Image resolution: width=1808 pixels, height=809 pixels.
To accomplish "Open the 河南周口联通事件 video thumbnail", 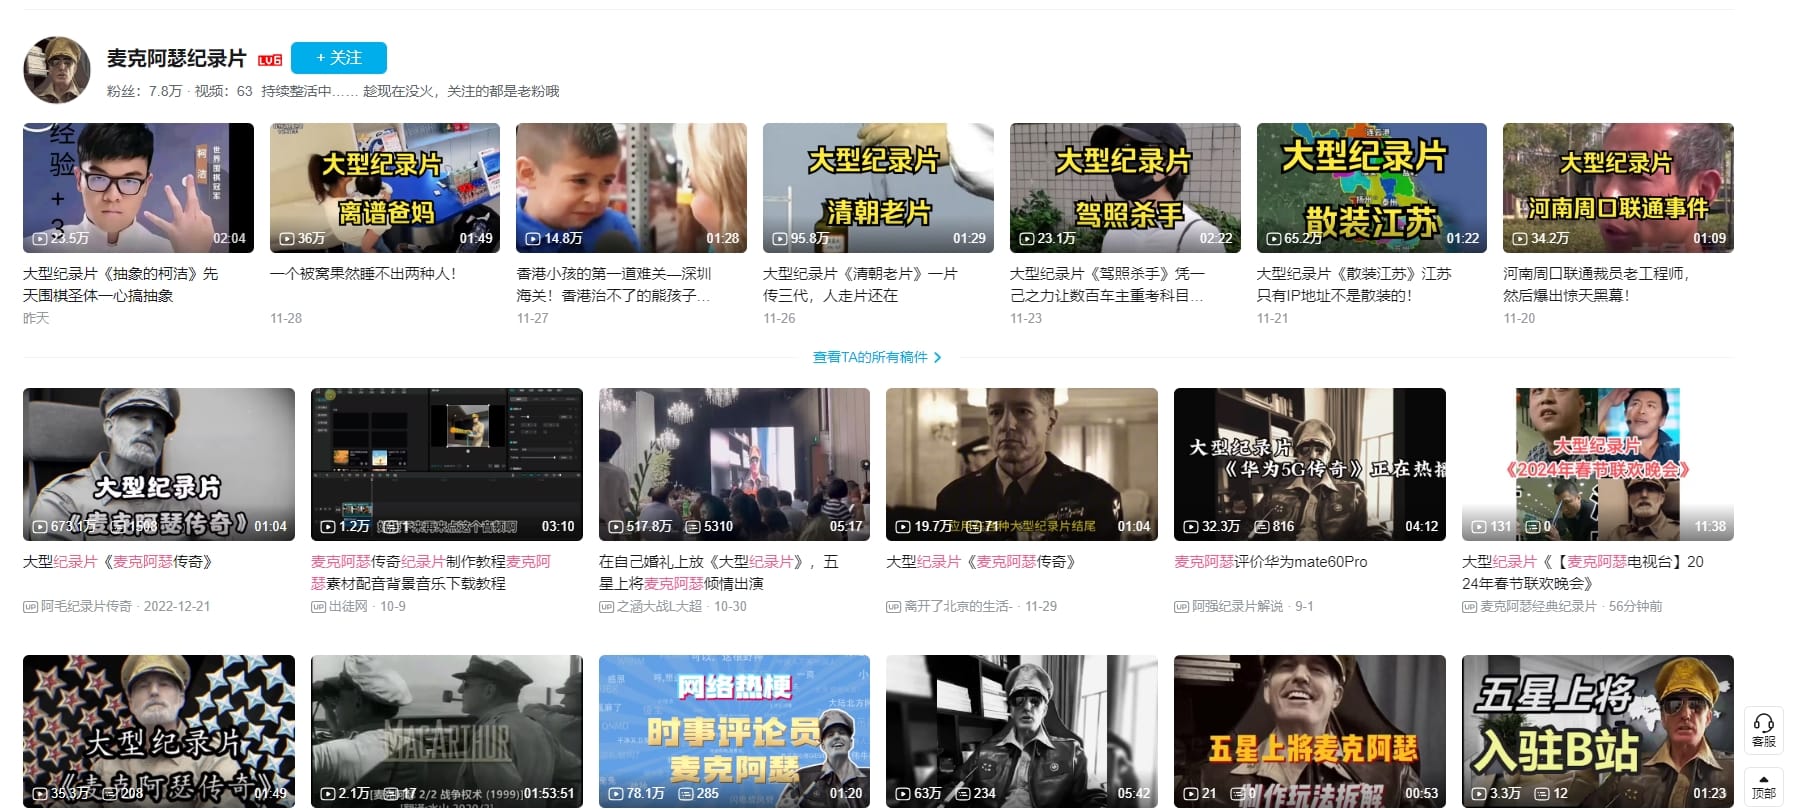I will tap(1617, 187).
